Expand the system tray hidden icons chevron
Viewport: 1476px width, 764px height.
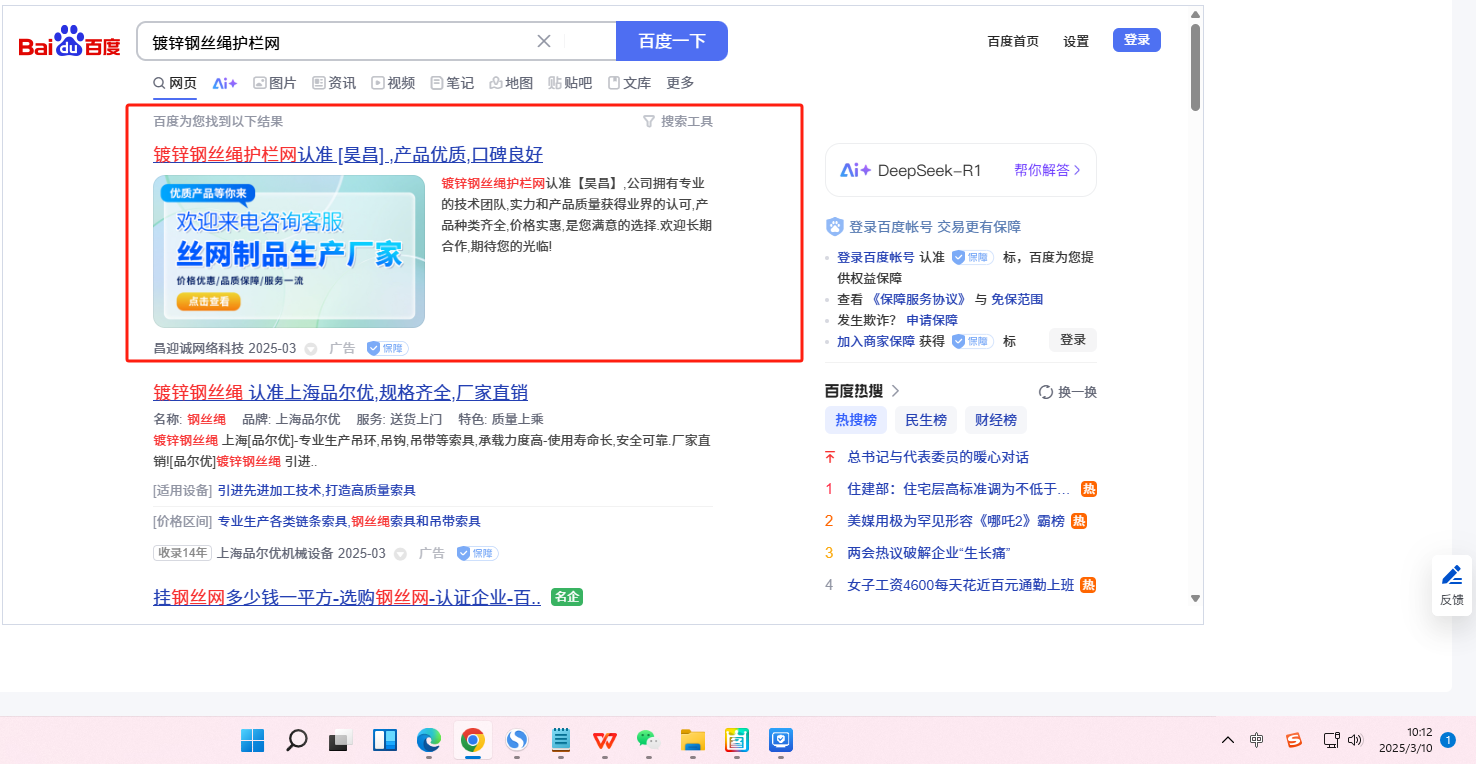[1227, 740]
